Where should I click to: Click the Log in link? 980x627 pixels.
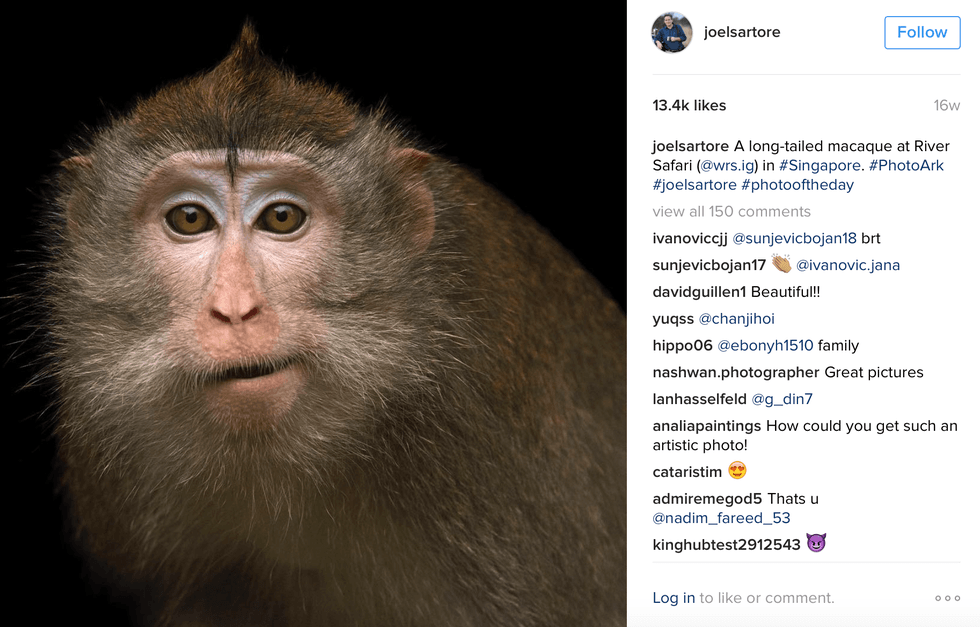click(673, 598)
